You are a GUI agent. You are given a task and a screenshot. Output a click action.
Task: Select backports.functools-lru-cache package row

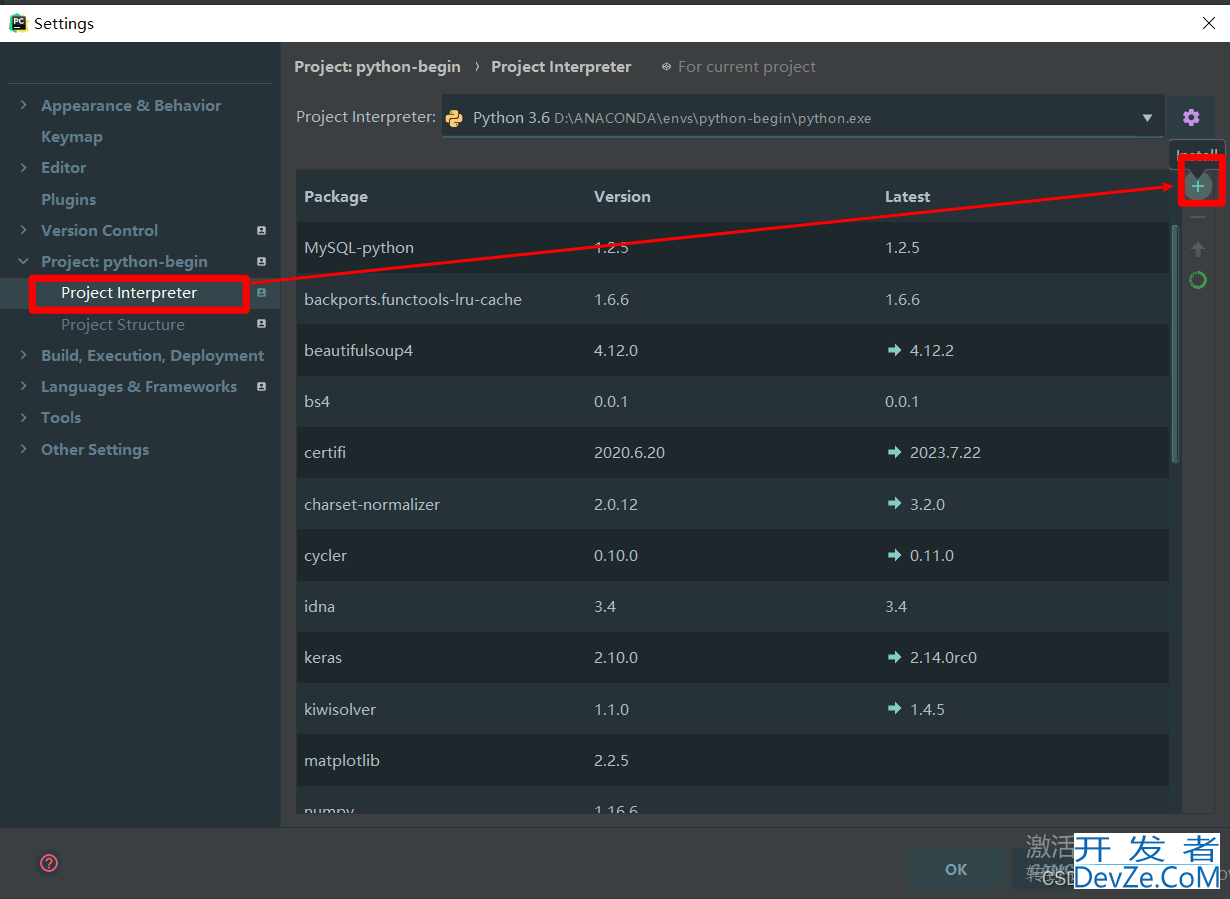coord(732,299)
